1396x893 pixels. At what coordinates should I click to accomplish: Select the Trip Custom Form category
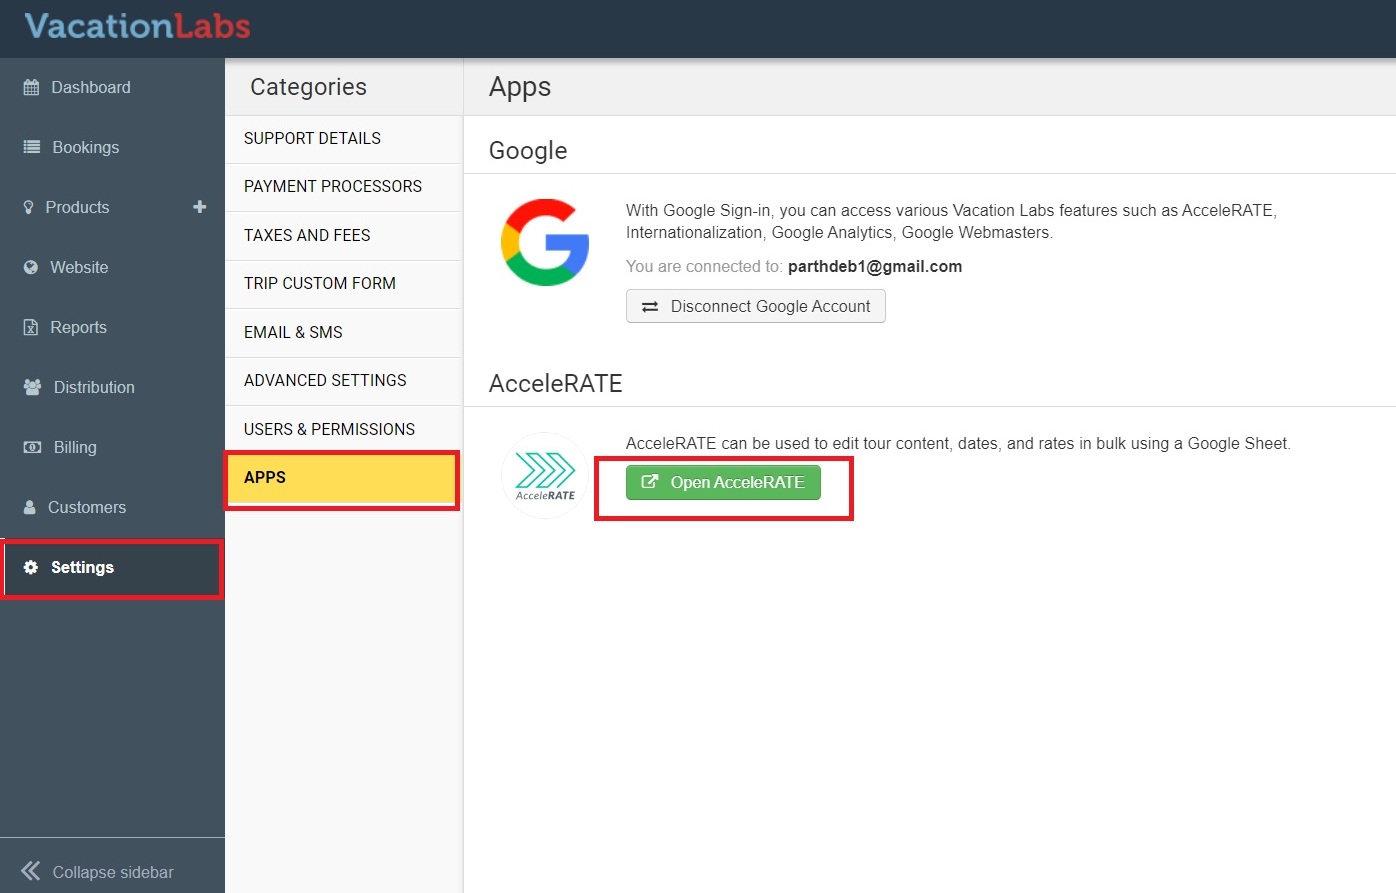point(320,284)
